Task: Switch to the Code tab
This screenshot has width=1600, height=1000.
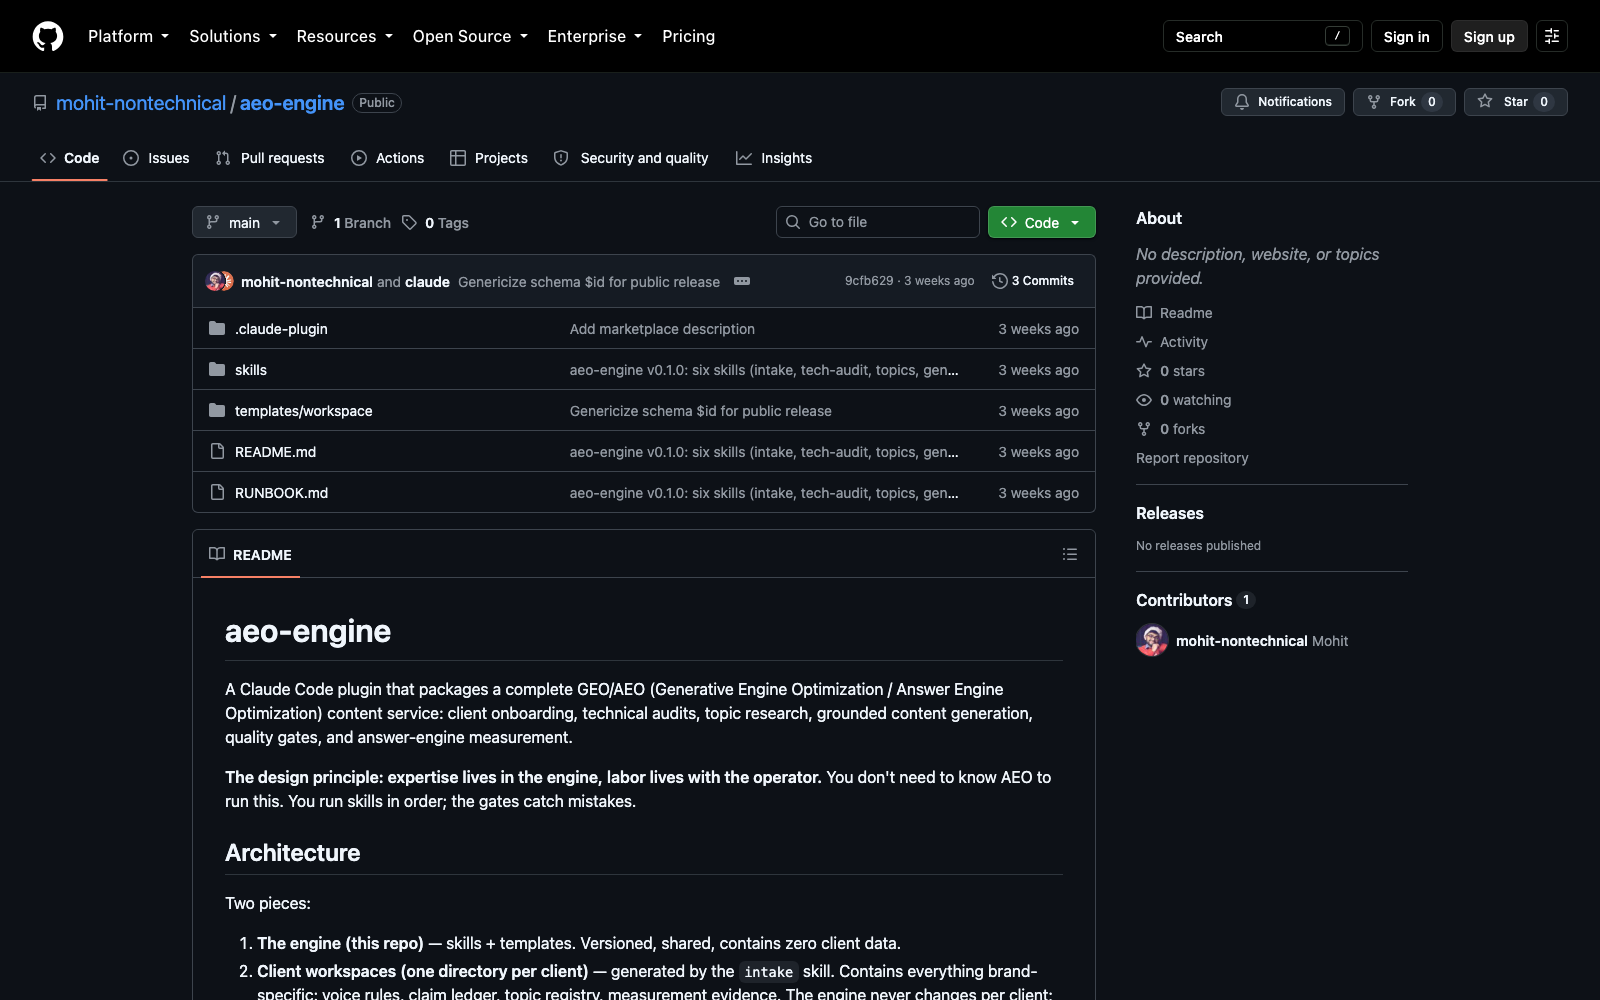Action: pos(70,158)
